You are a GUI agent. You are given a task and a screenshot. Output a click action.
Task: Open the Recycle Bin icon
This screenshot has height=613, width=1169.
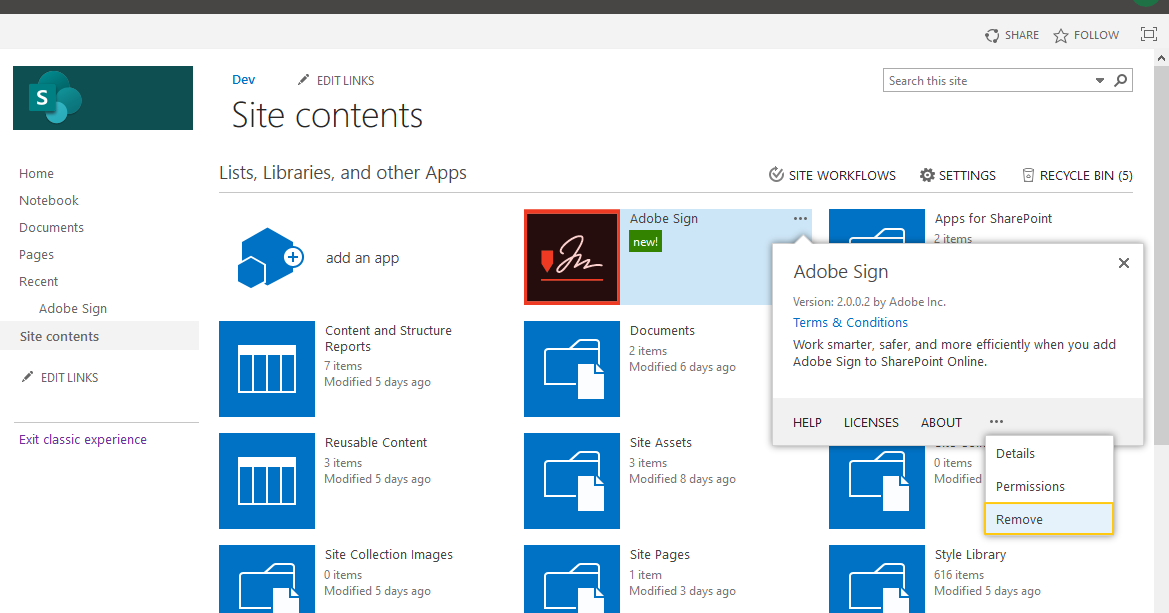pos(1028,175)
